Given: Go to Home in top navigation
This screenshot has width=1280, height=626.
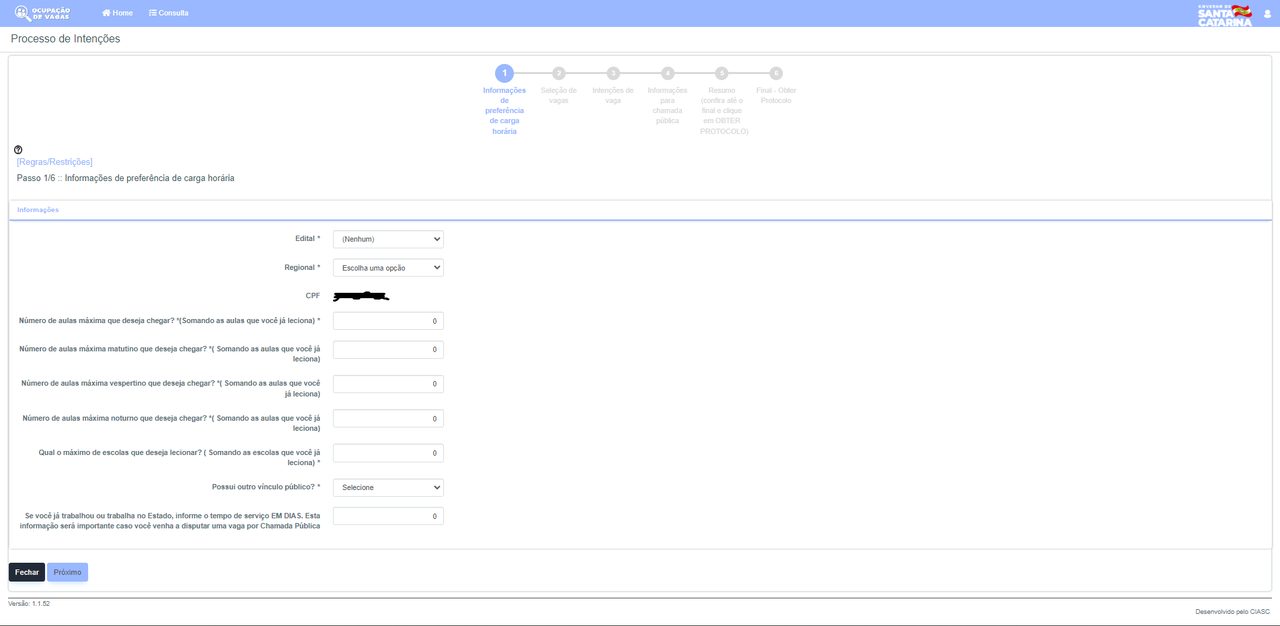Looking at the screenshot, I should (117, 13).
